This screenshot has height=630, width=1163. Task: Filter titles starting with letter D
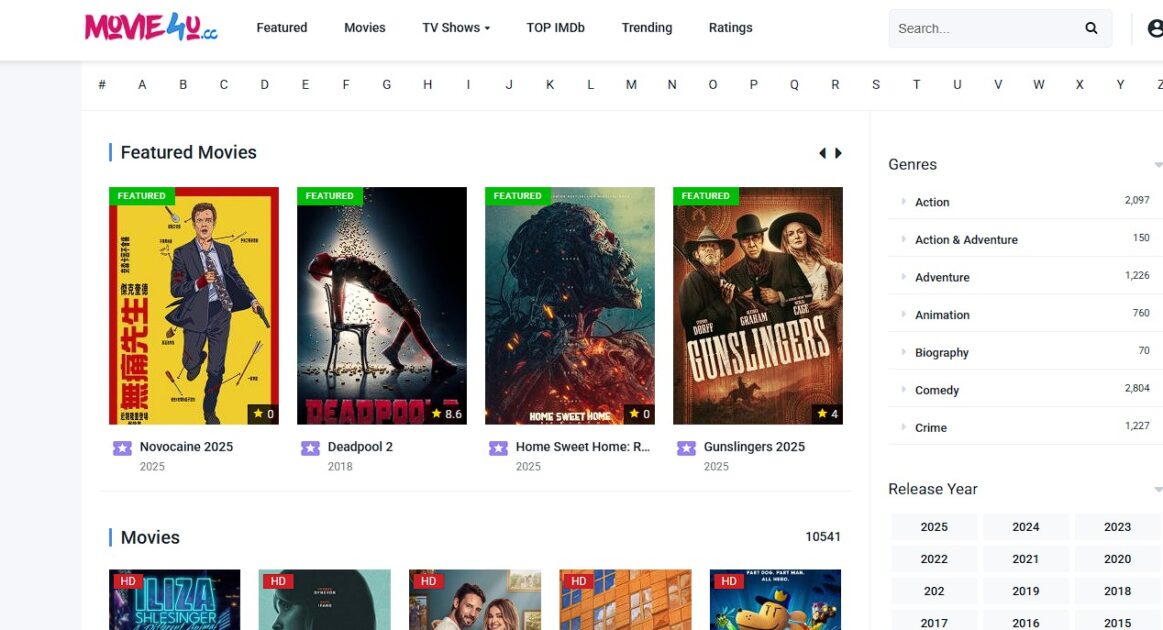264,85
